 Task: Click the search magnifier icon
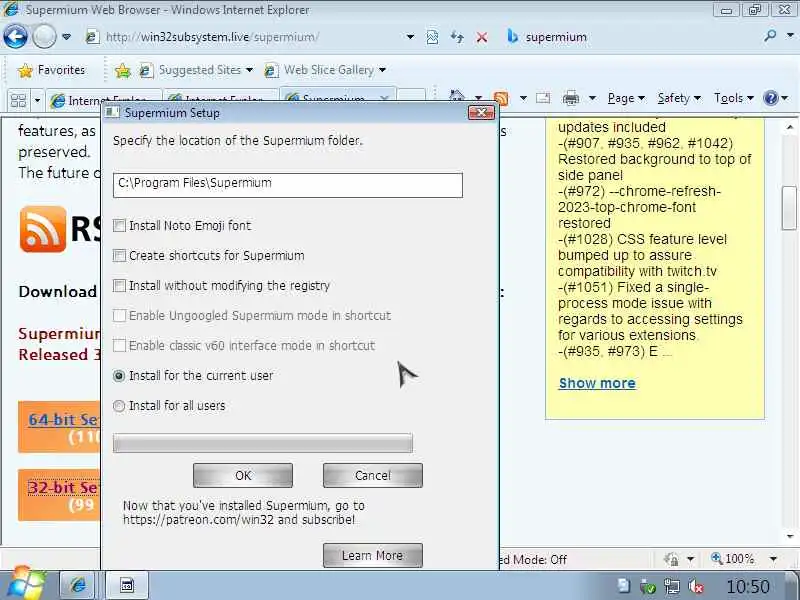(770, 36)
